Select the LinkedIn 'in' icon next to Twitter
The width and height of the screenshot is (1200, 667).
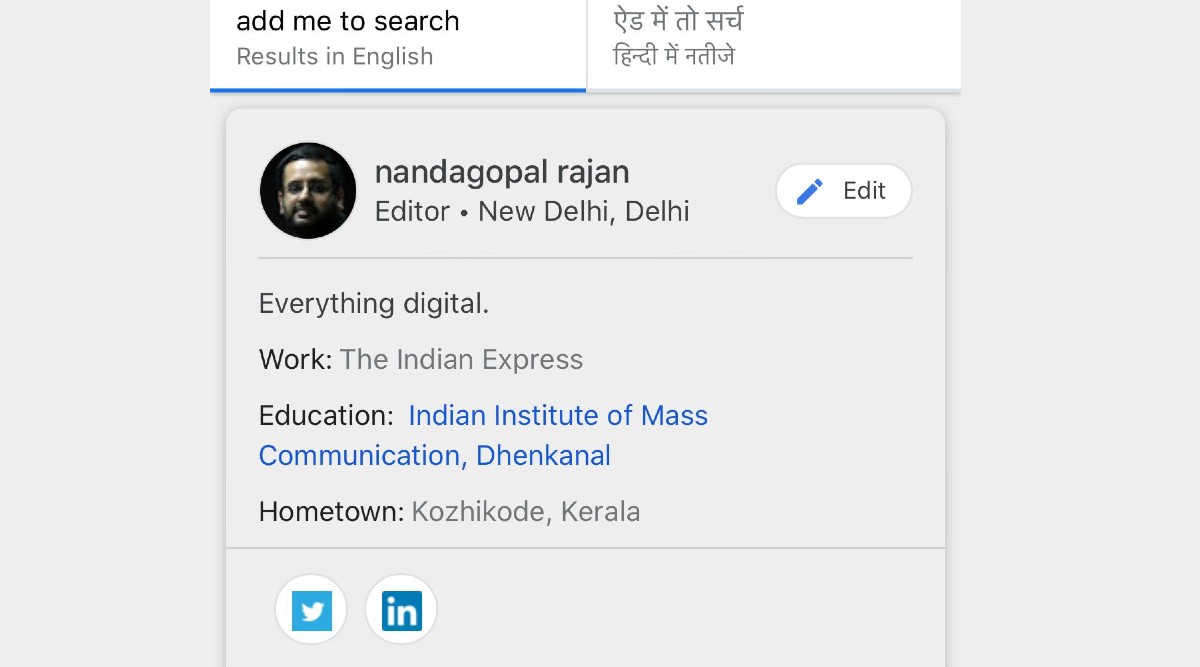(x=401, y=609)
